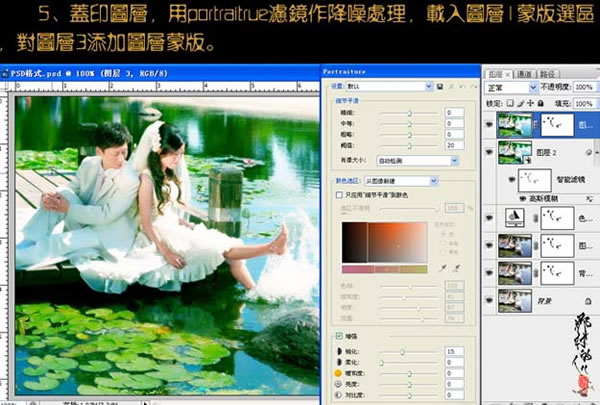Click the lock icon on 背景 layer
The width and height of the screenshot is (600, 405).
point(588,301)
